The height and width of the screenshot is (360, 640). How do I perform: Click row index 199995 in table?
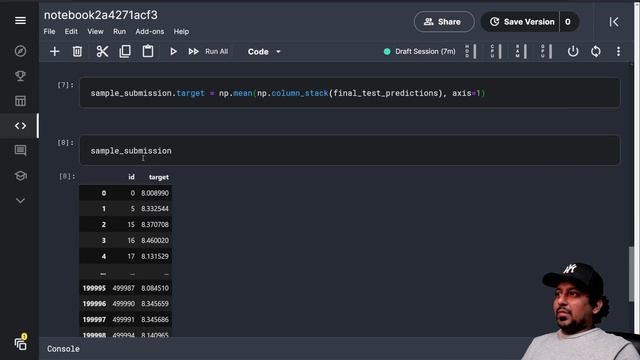(94, 288)
